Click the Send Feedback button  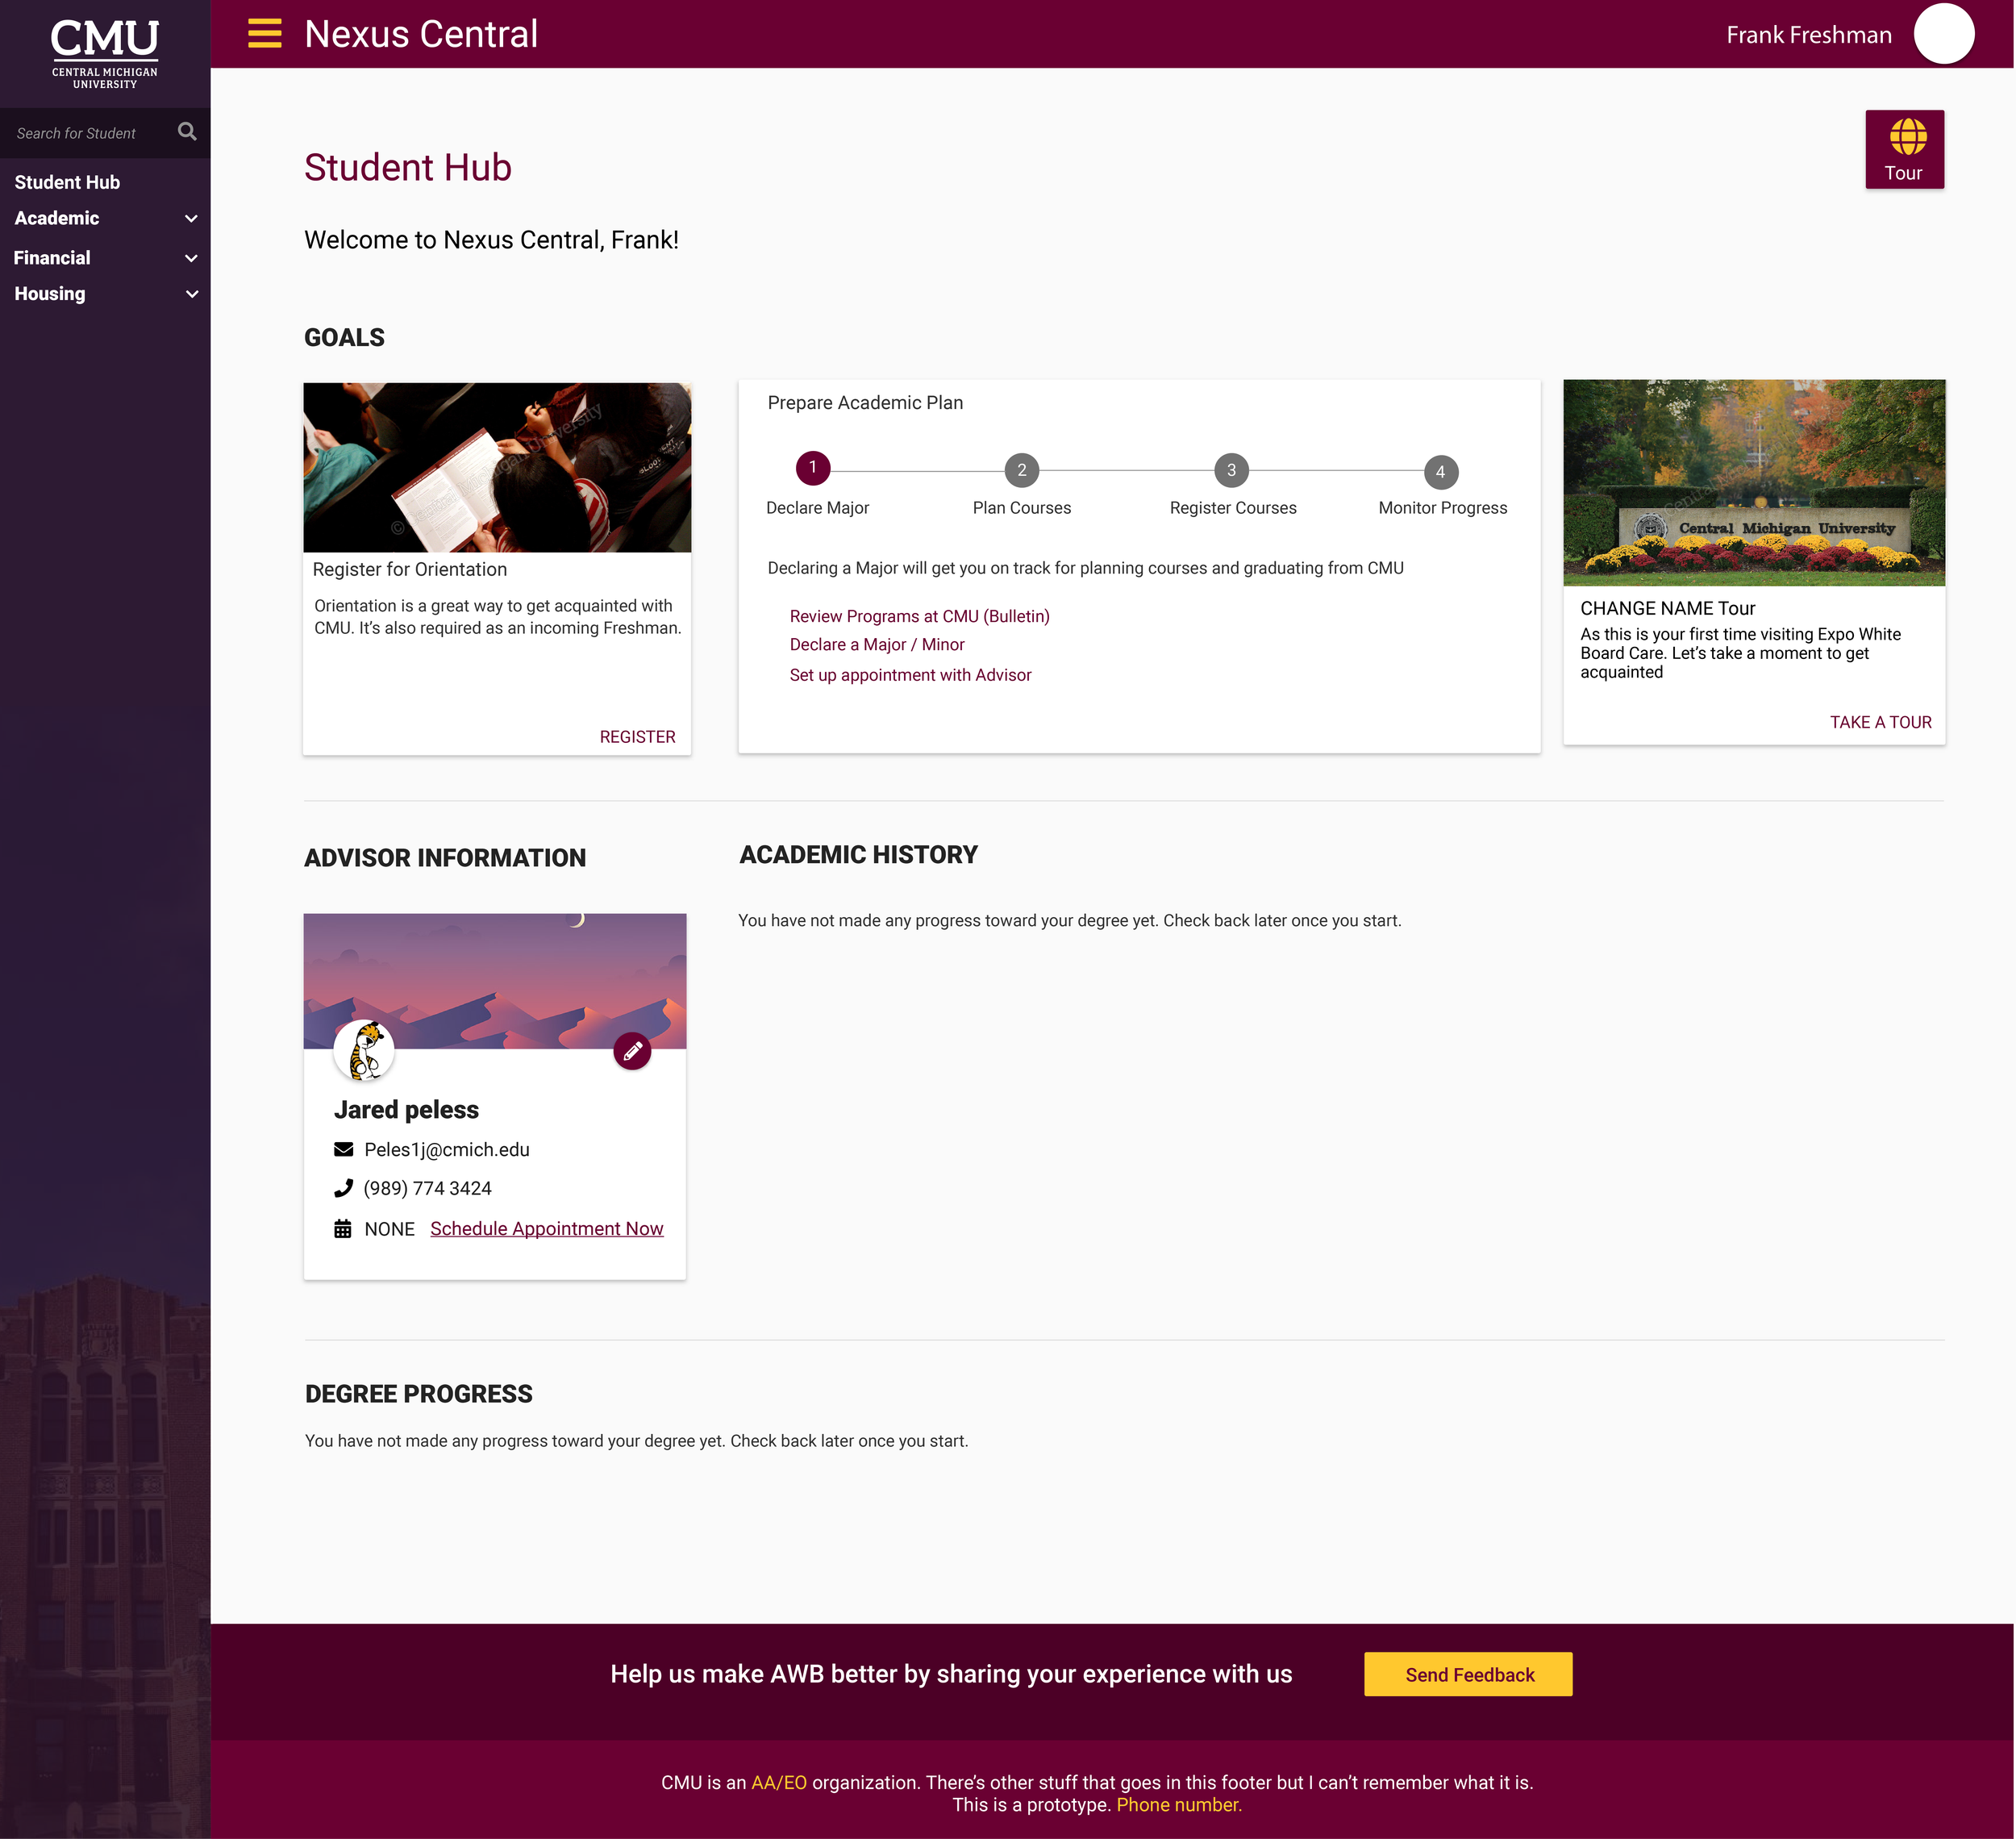pos(1469,1675)
